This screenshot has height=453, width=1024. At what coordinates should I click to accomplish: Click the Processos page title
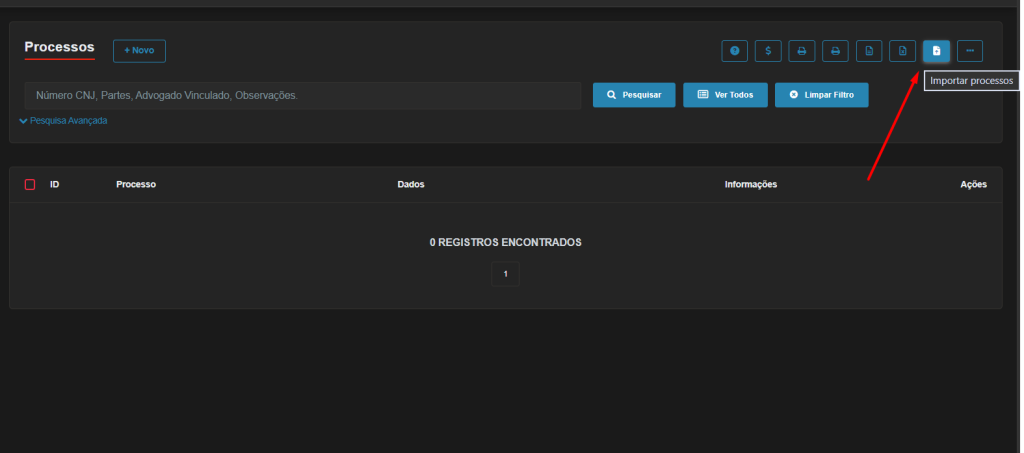tap(59, 48)
